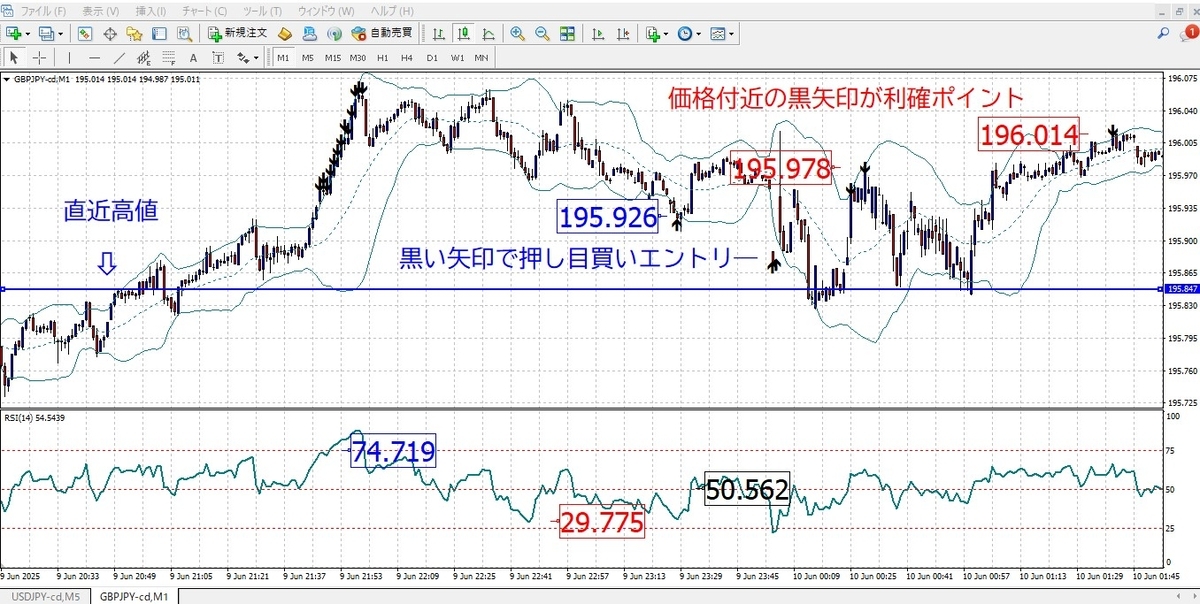Image resolution: width=1200 pixels, height=604 pixels.
Task: Open ツール (T) menu
Action: [x=262, y=10]
